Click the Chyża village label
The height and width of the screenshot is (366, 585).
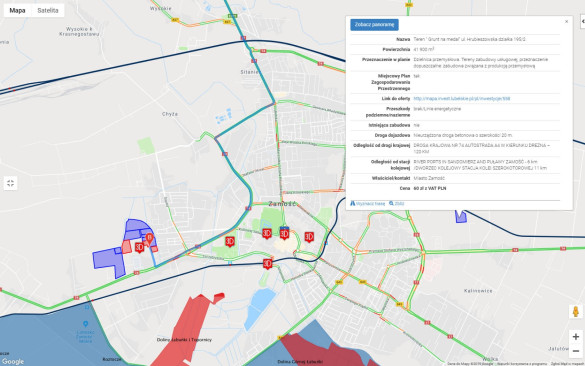(x=170, y=114)
